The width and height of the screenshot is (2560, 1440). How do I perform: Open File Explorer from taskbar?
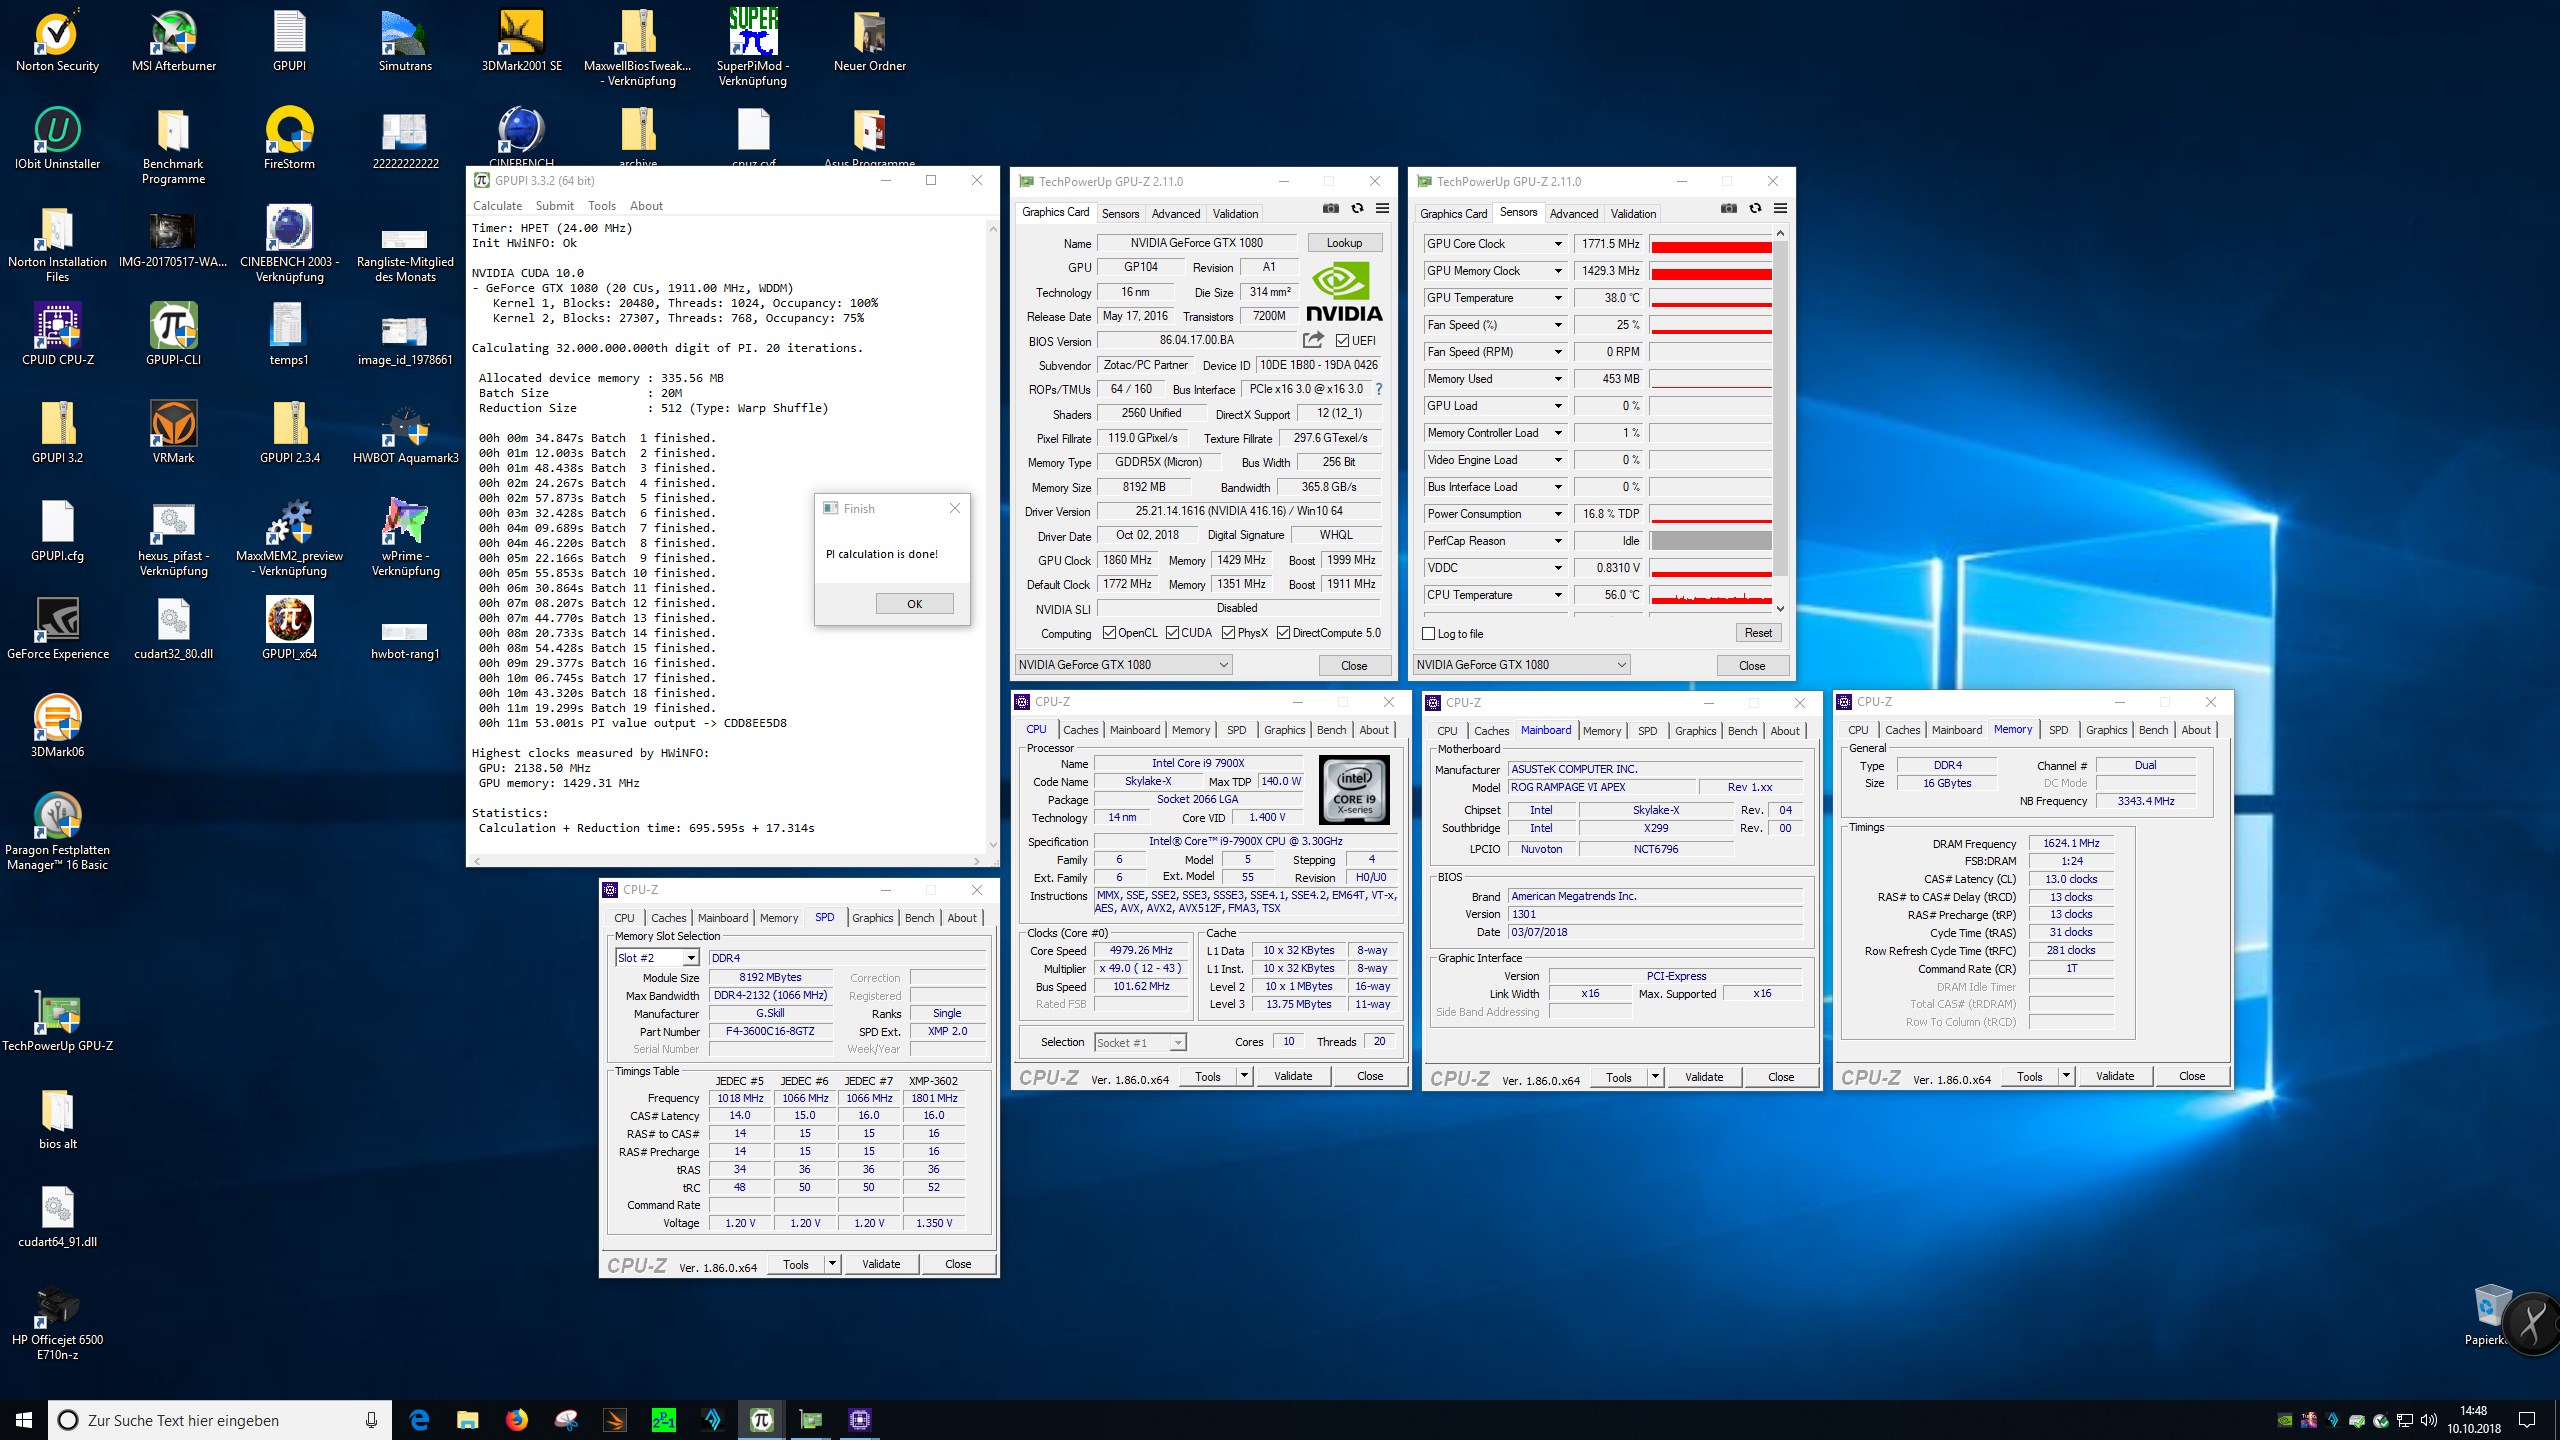click(x=467, y=1420)
